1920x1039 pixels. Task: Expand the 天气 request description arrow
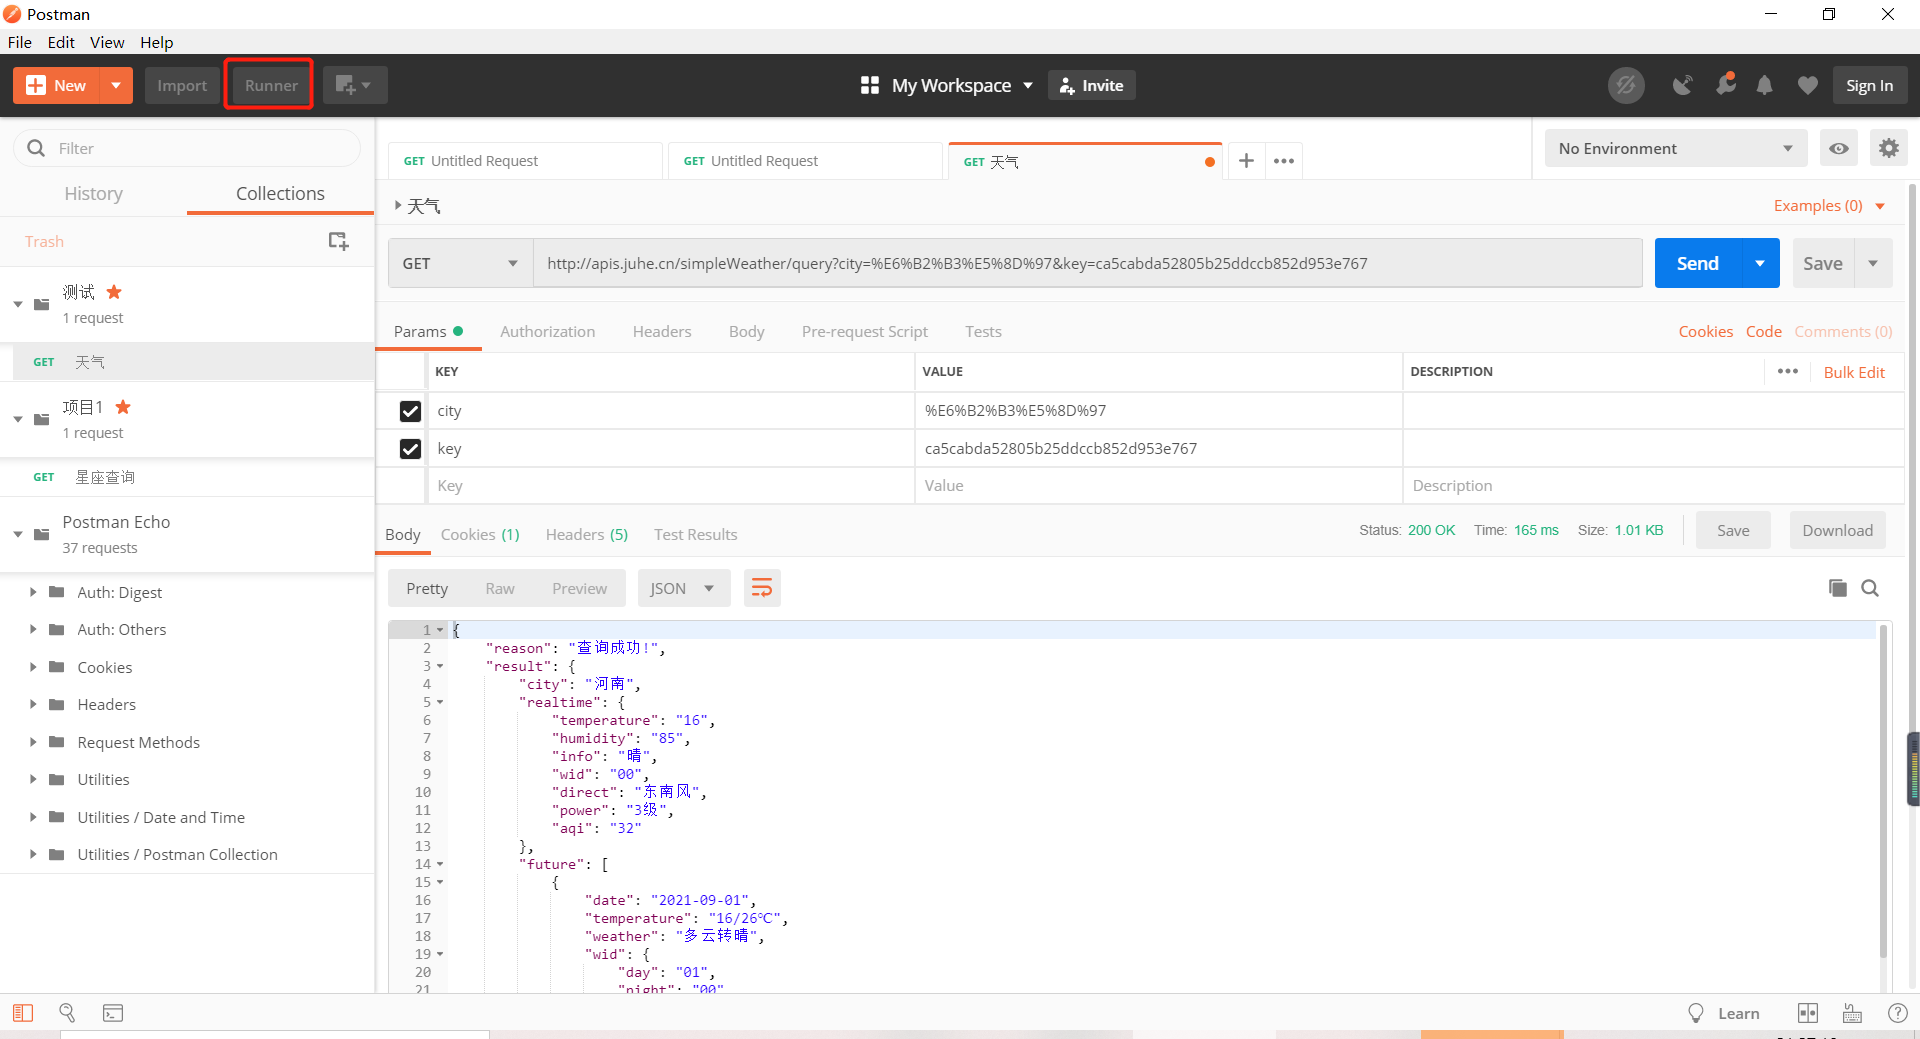398,205
